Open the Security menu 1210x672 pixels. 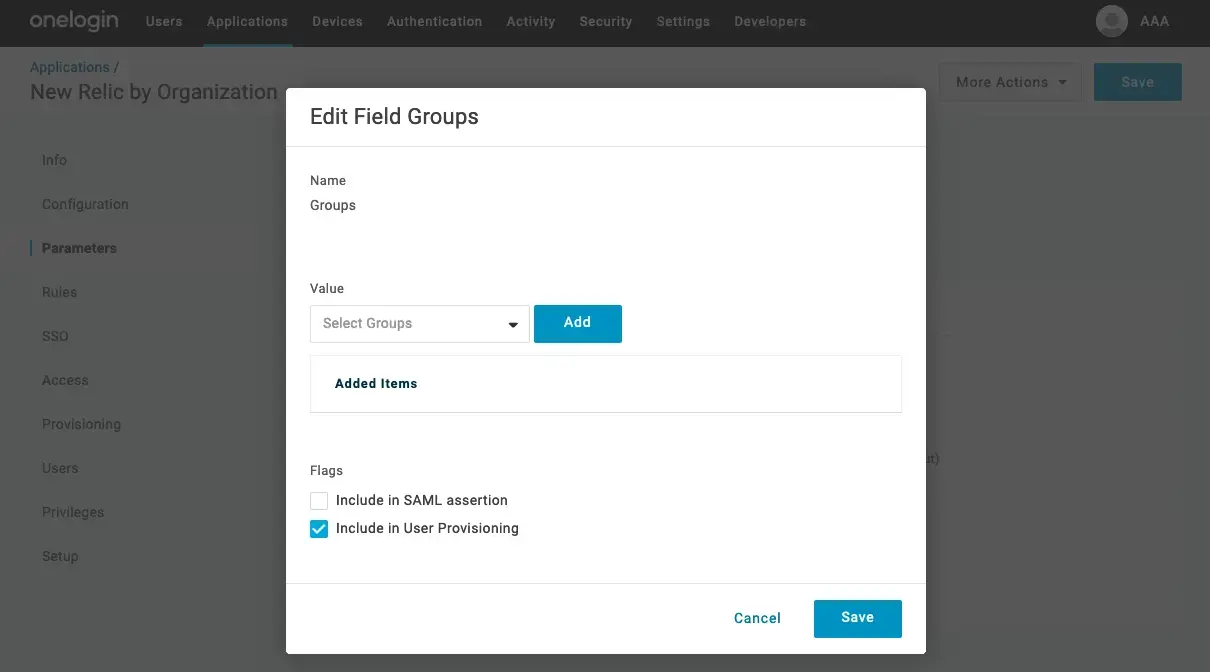pyautogui.click(x=605, y=21)
